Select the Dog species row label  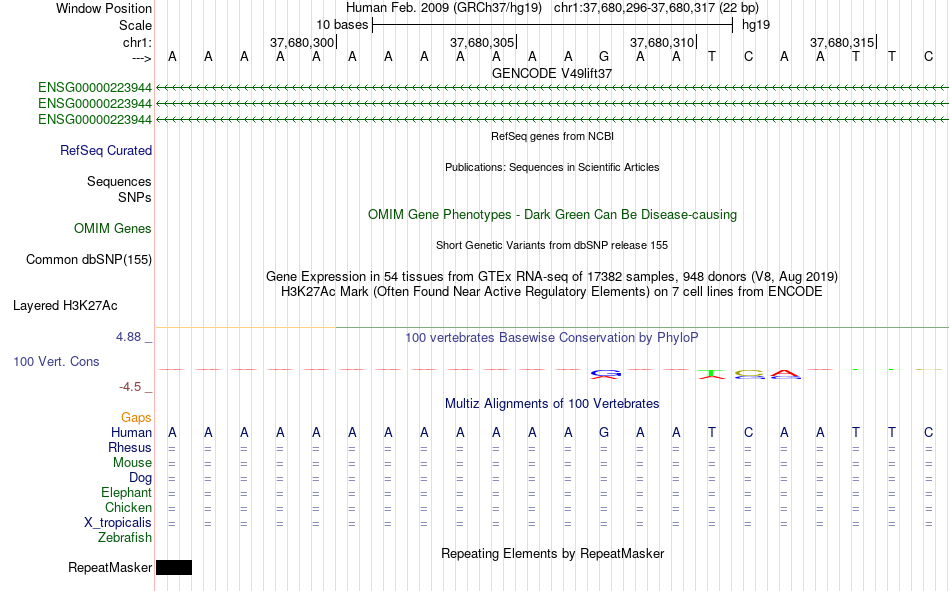coord(140,478)
